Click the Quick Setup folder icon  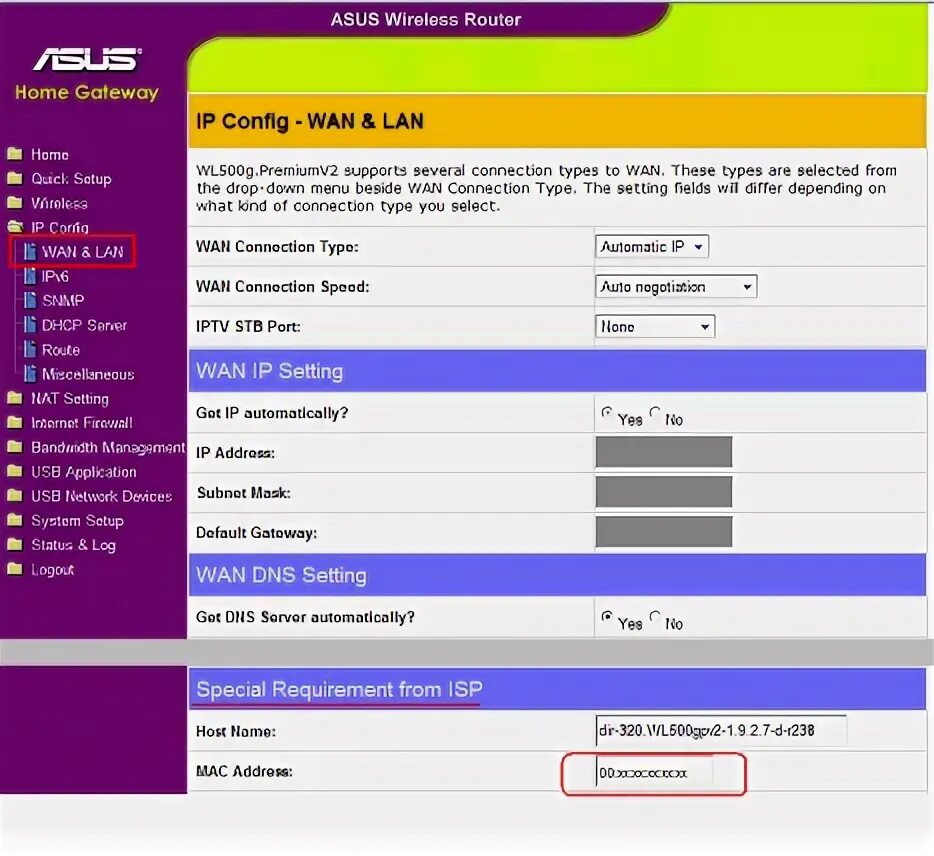(x=15, y=179)
